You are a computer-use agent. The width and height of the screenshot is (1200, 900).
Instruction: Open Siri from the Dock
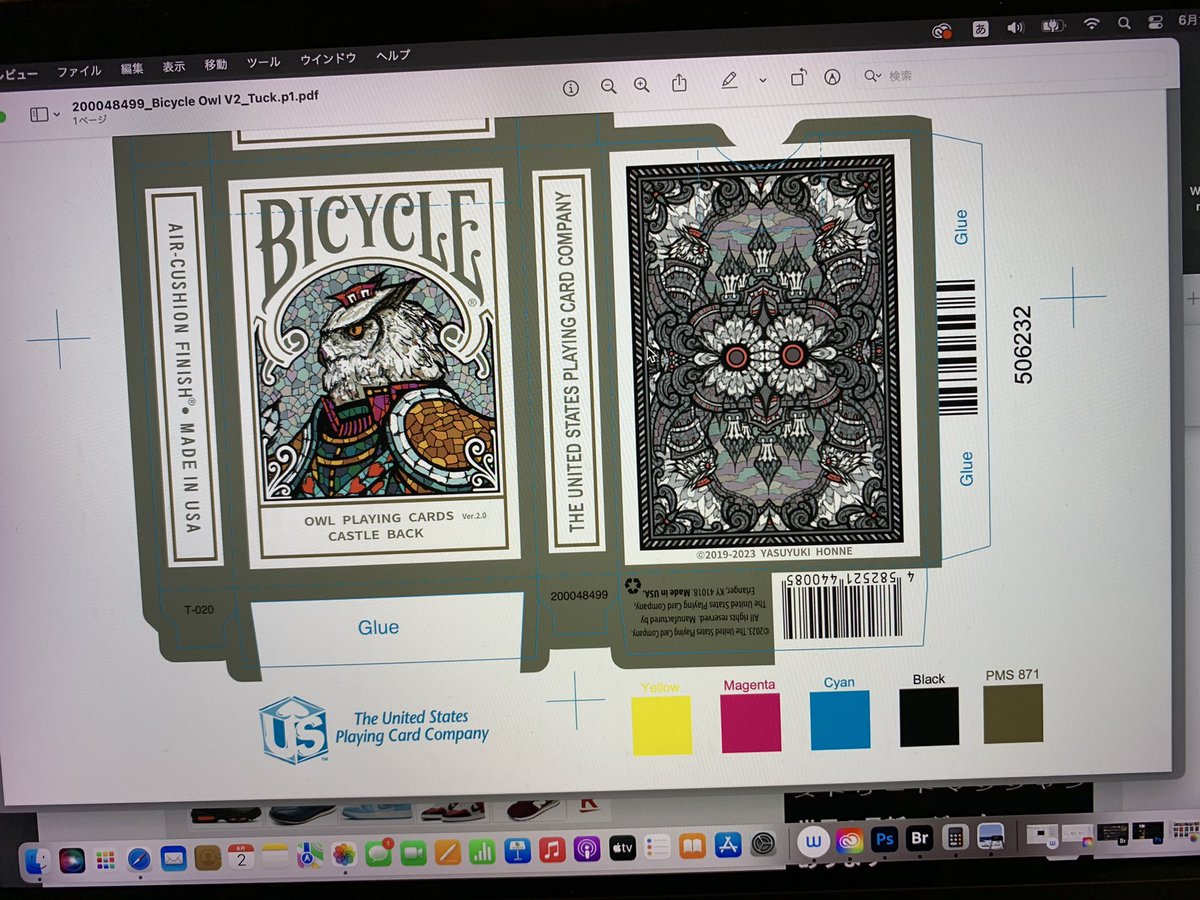(72, 860)
